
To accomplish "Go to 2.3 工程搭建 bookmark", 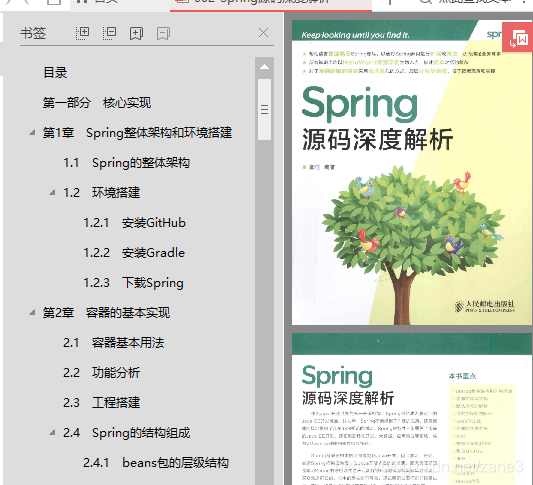I will (102, 403).
